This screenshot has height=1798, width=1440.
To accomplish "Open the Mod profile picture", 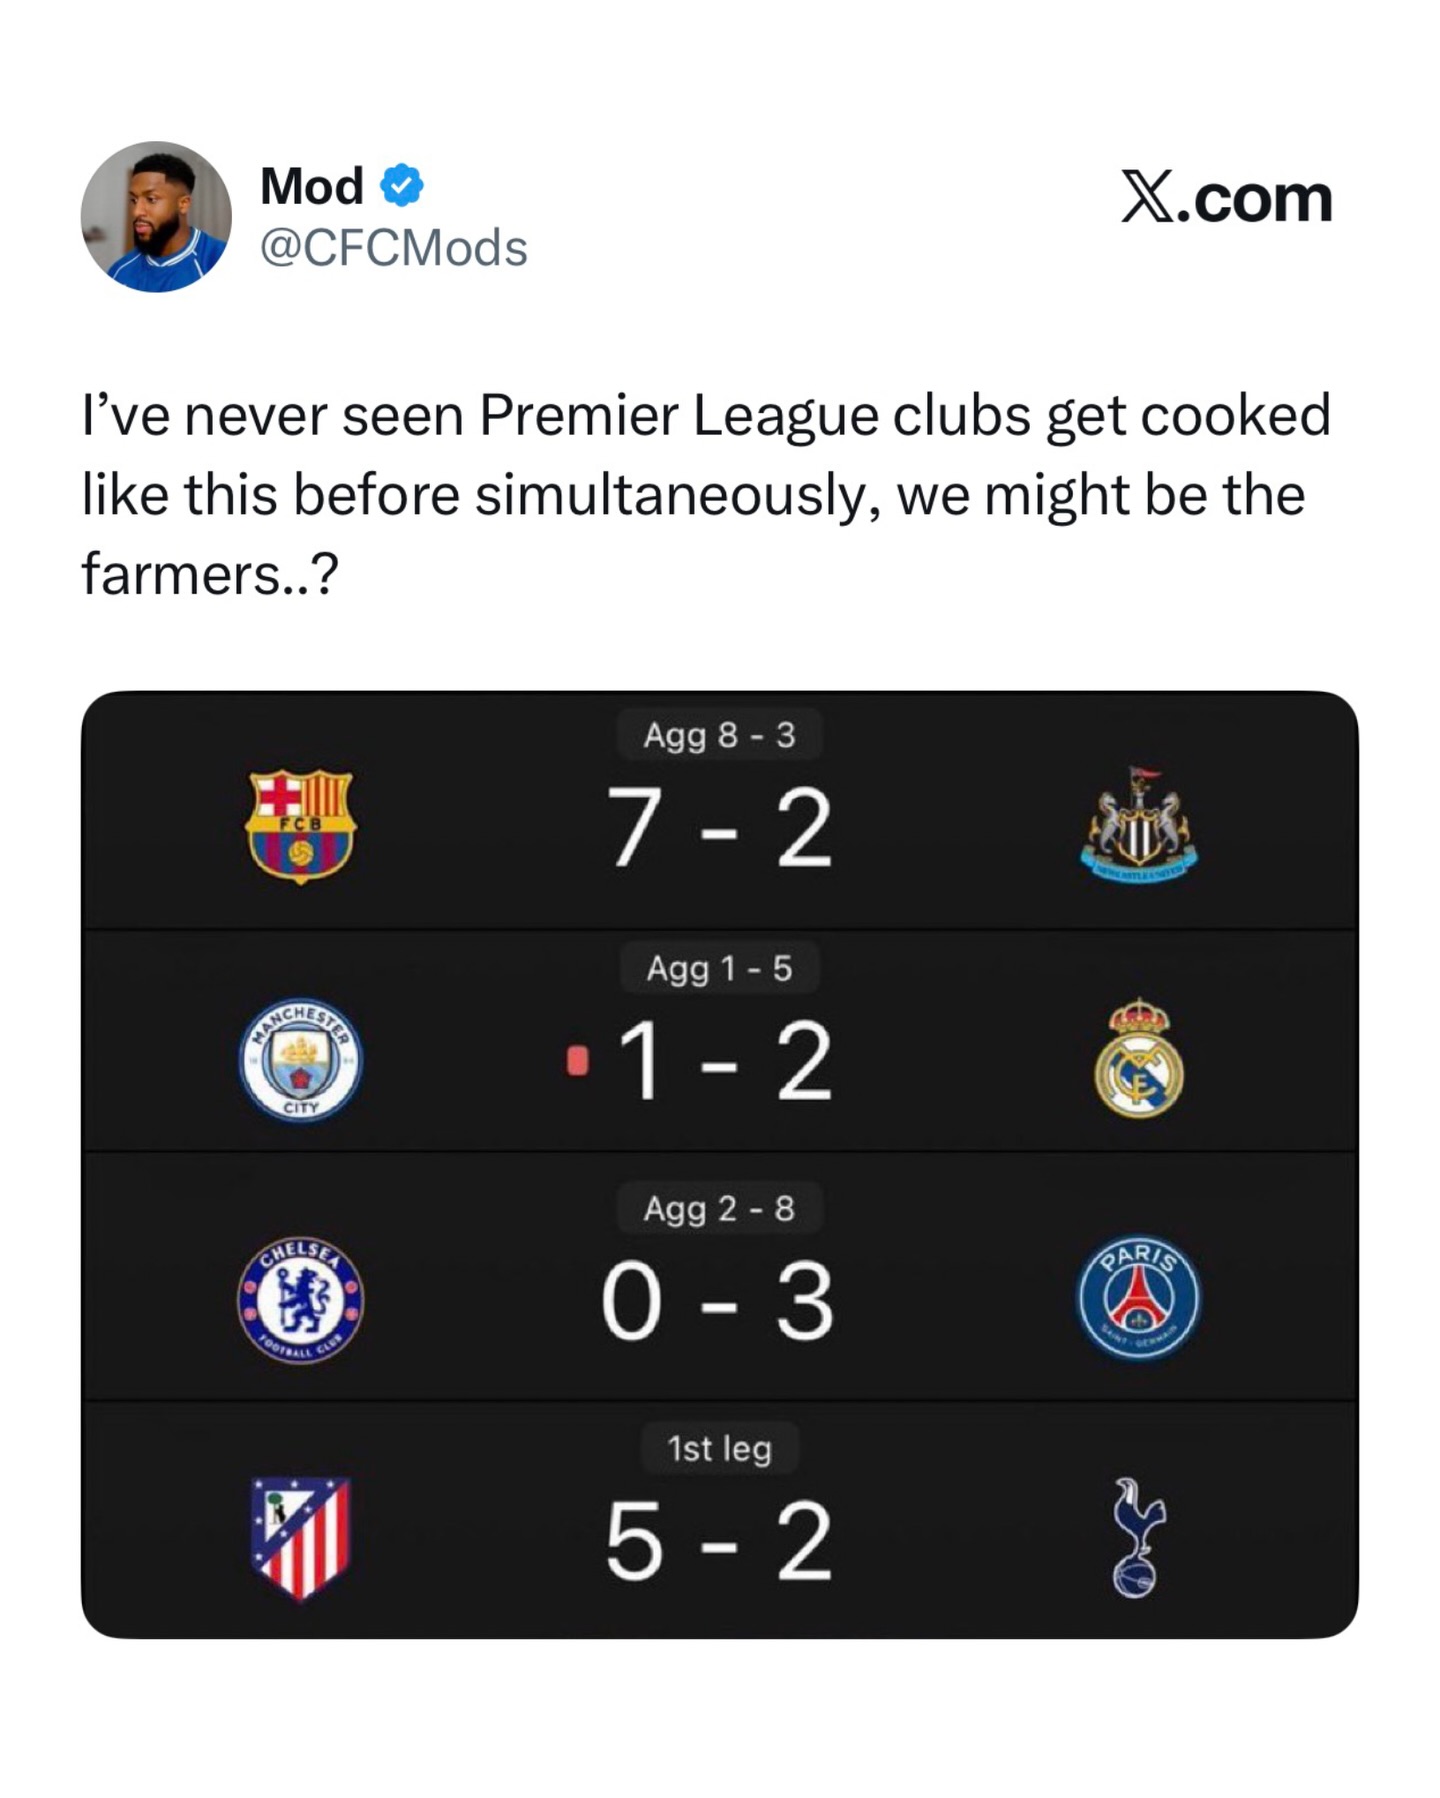I will (156, 217).
